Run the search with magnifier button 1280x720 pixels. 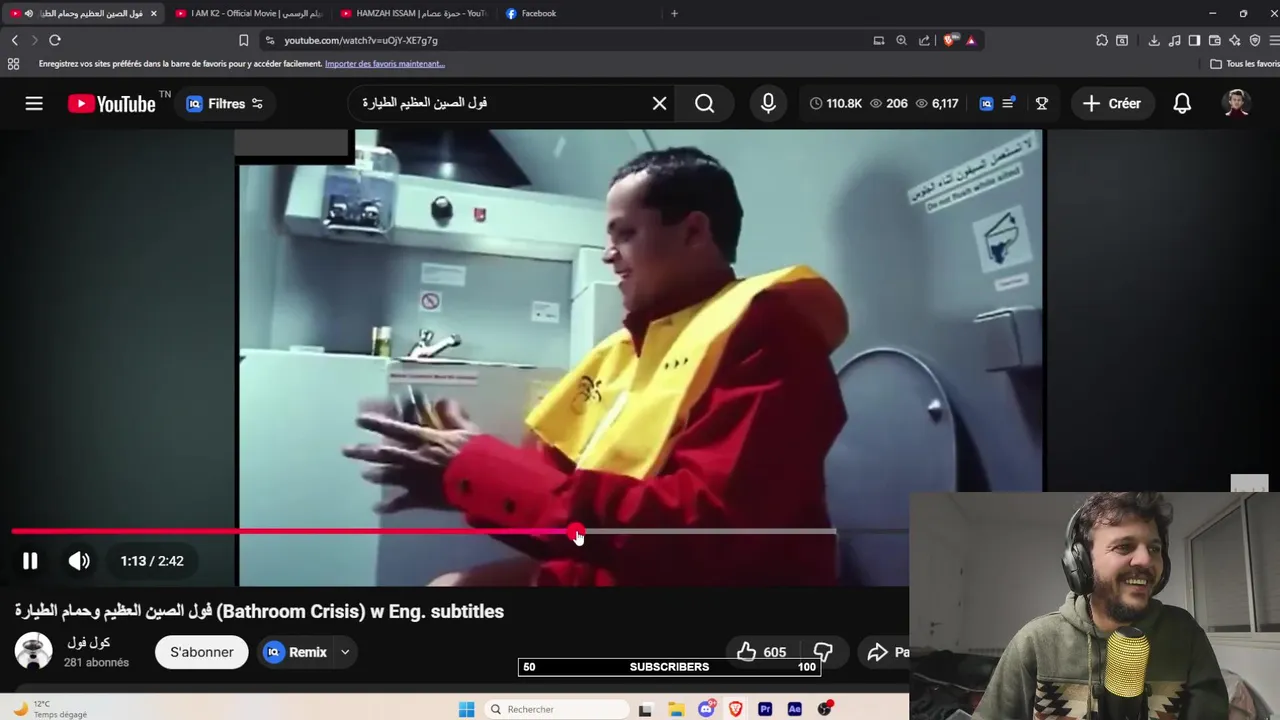704,103
